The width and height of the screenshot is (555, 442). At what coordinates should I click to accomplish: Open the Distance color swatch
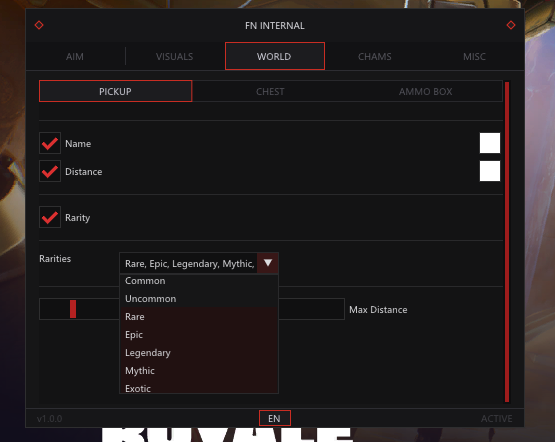(490, 171)
